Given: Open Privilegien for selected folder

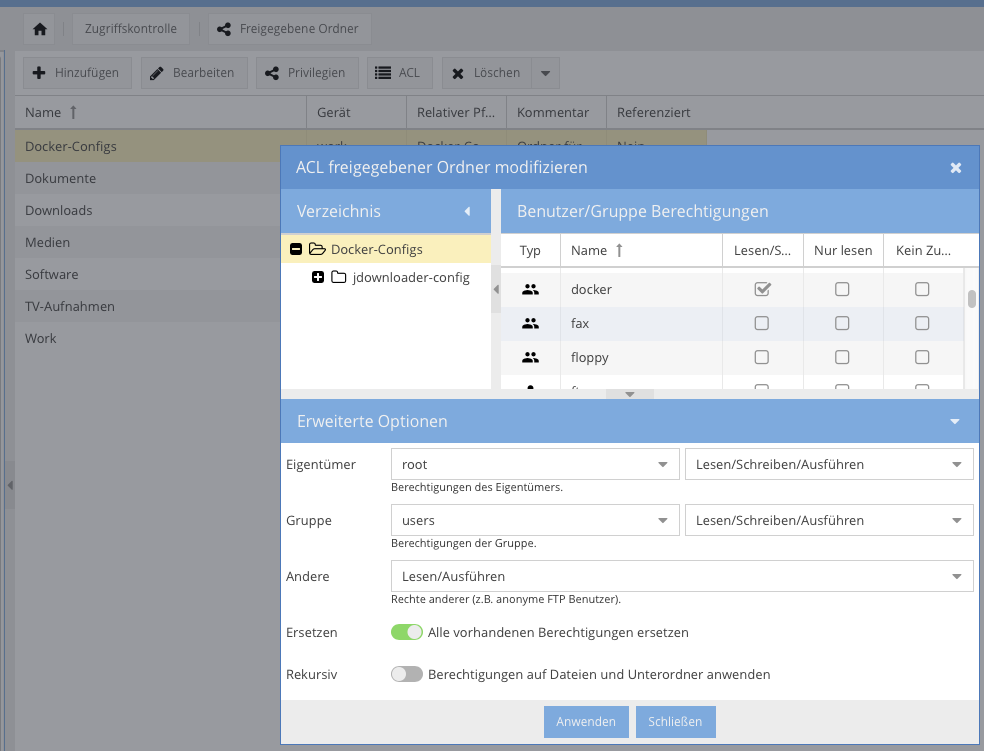Looking at the screenshot, I should (x=307, y=73).
